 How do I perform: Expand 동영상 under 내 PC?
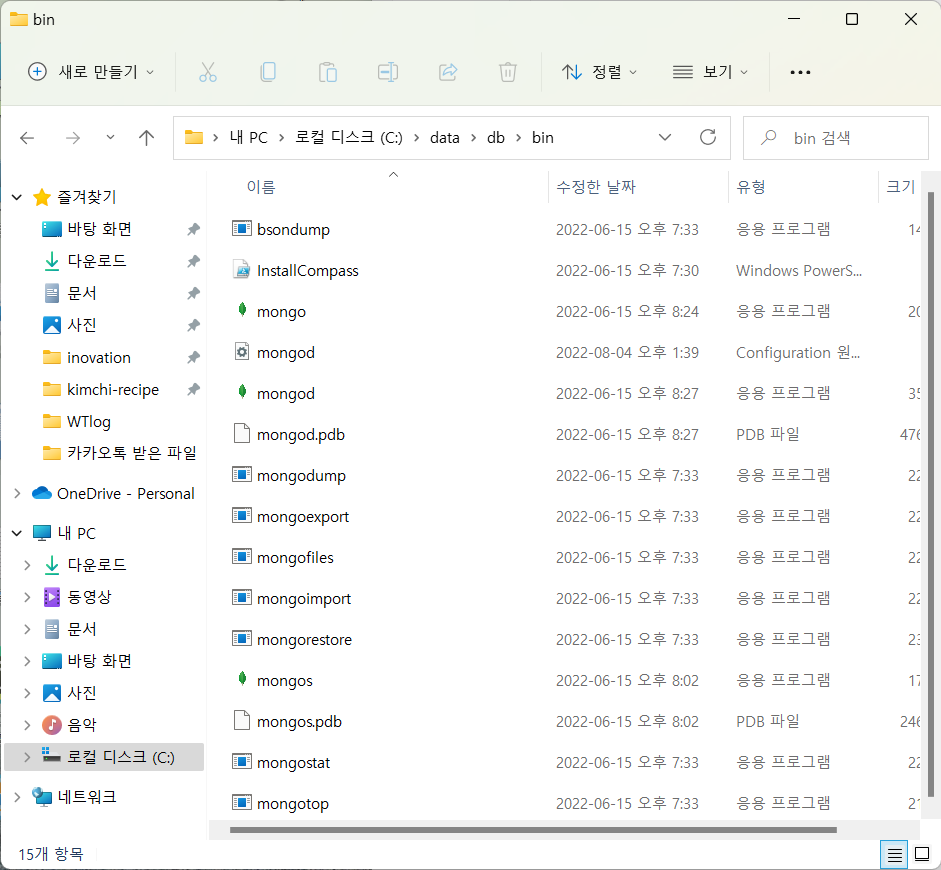click(x=27, y=597)
